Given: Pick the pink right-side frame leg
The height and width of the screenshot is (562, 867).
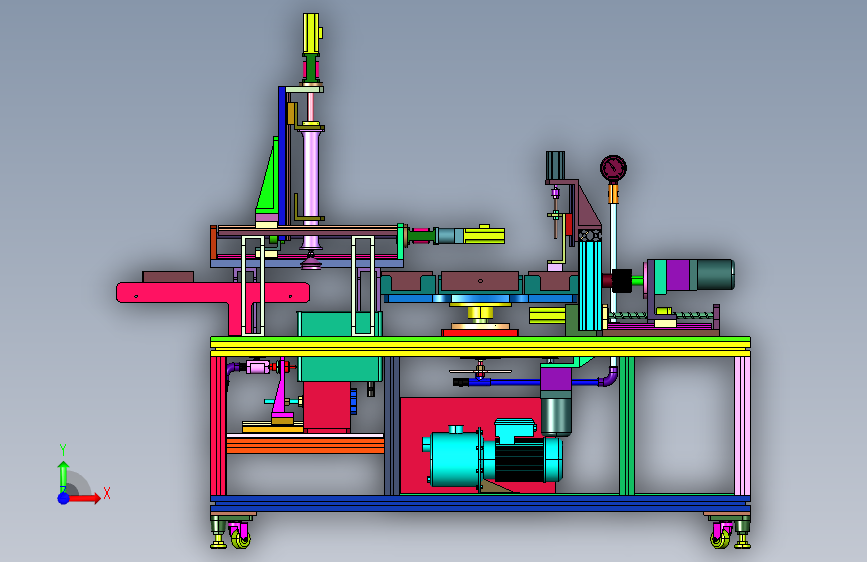Looking at the screenshot, I should pyautogui.click(x=742, y=426).
